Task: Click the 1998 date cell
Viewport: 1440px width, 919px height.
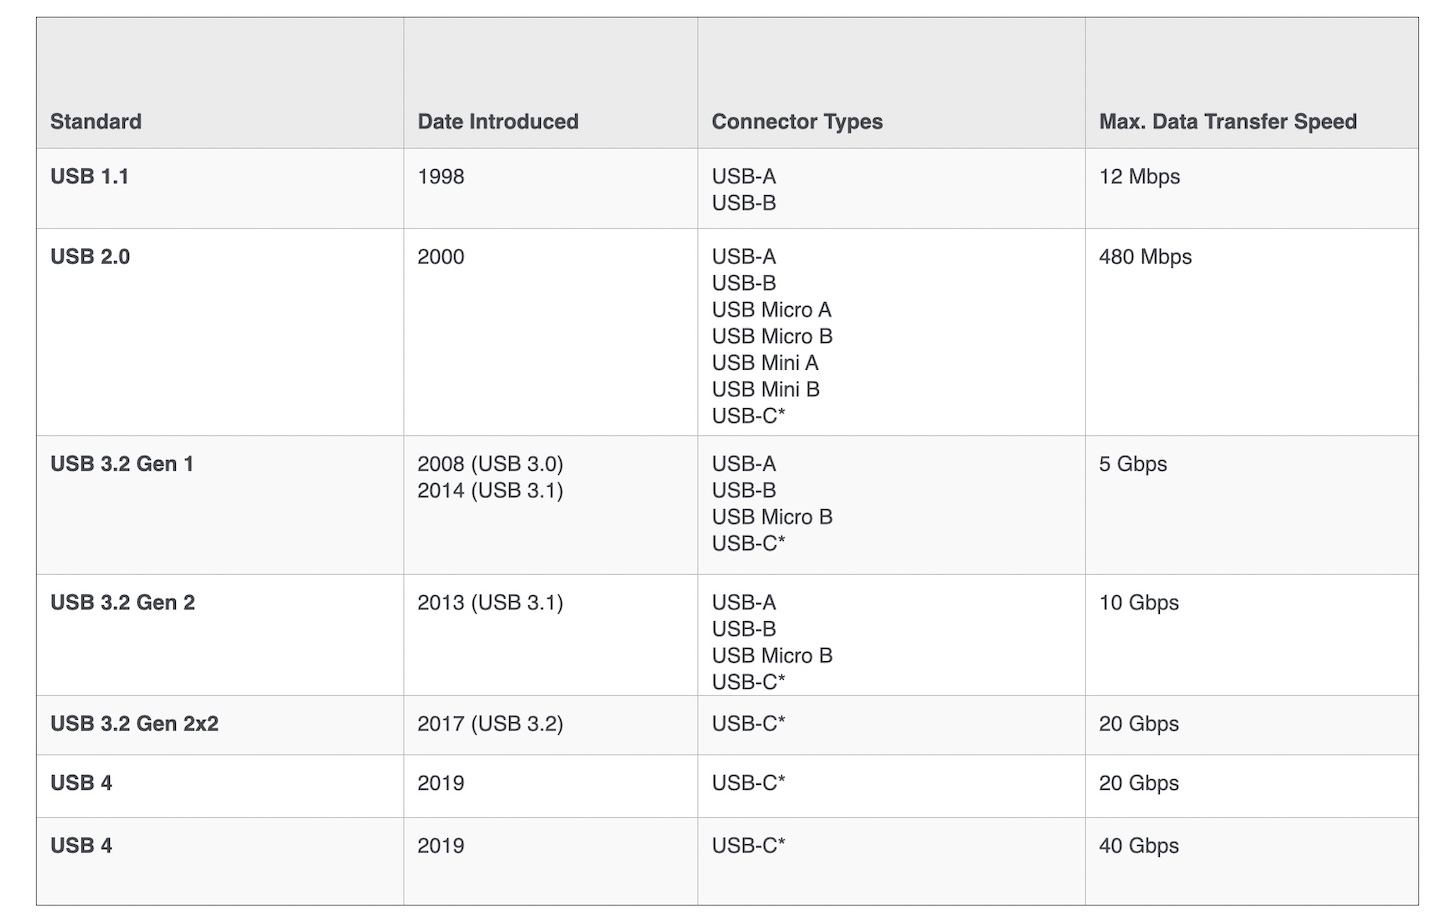Action: (441, 177)
